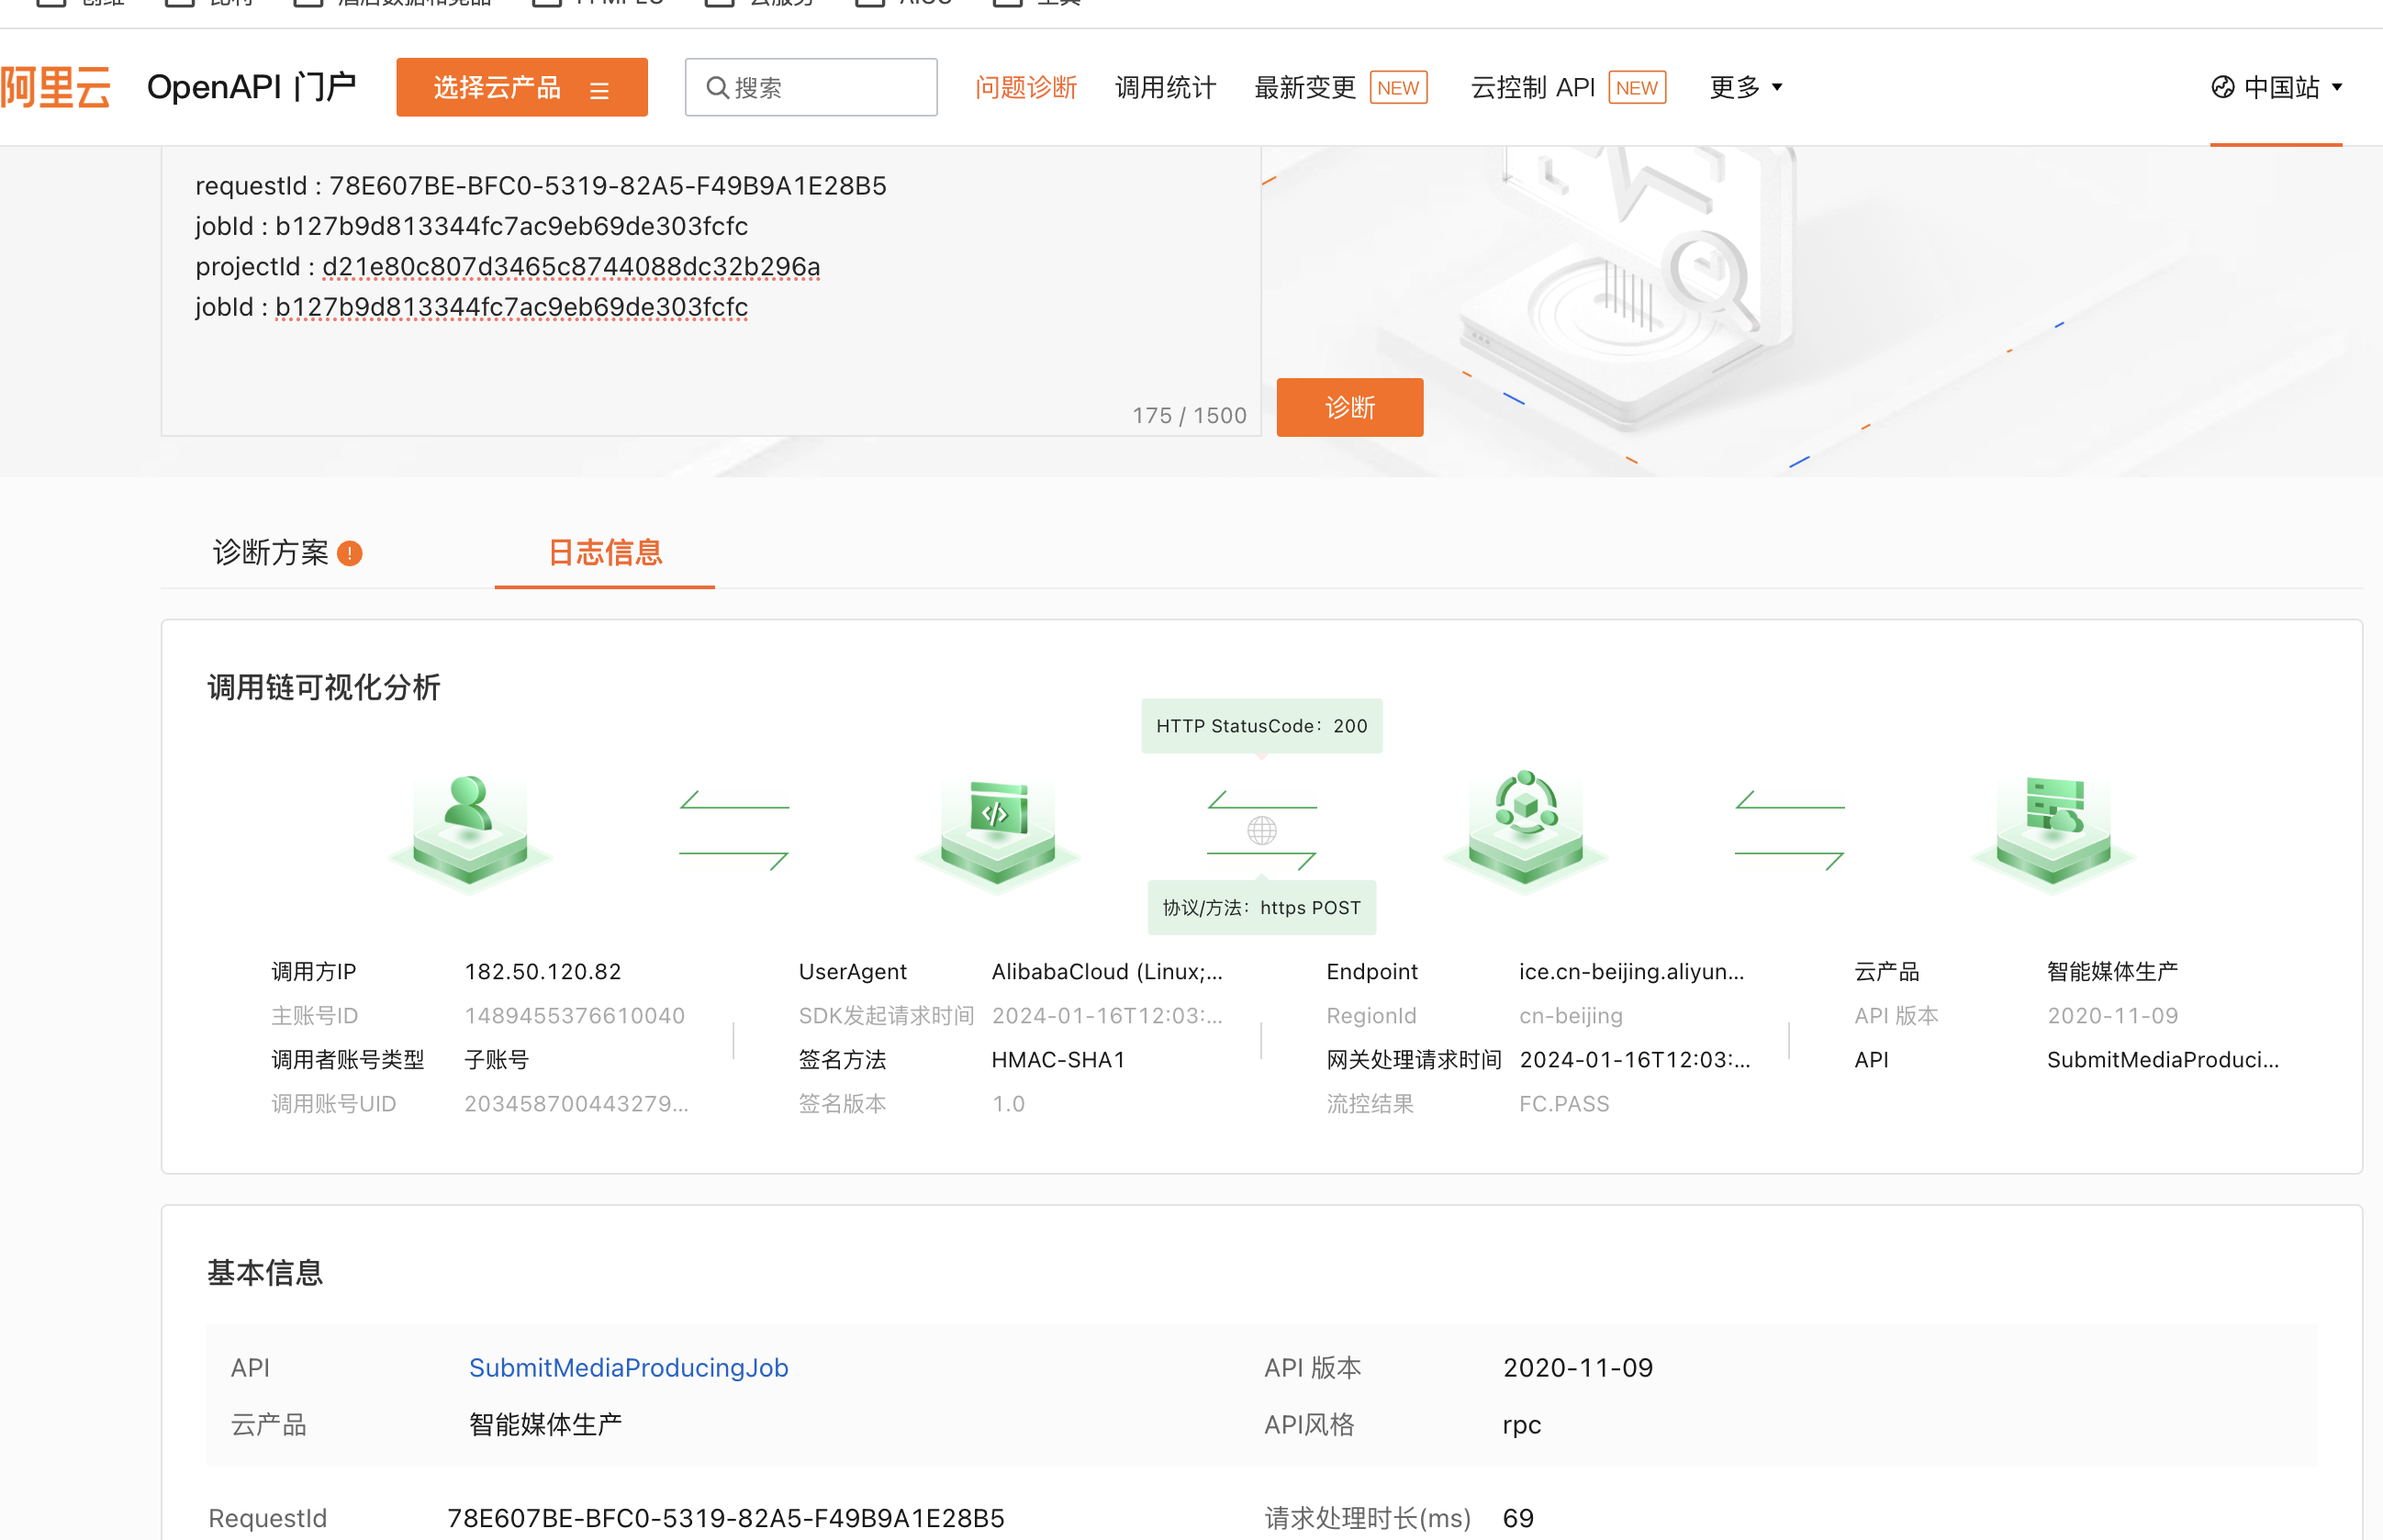Click the globe icon between SDK and gateway
2383x1540 pixels.
tap(1262, 830)
